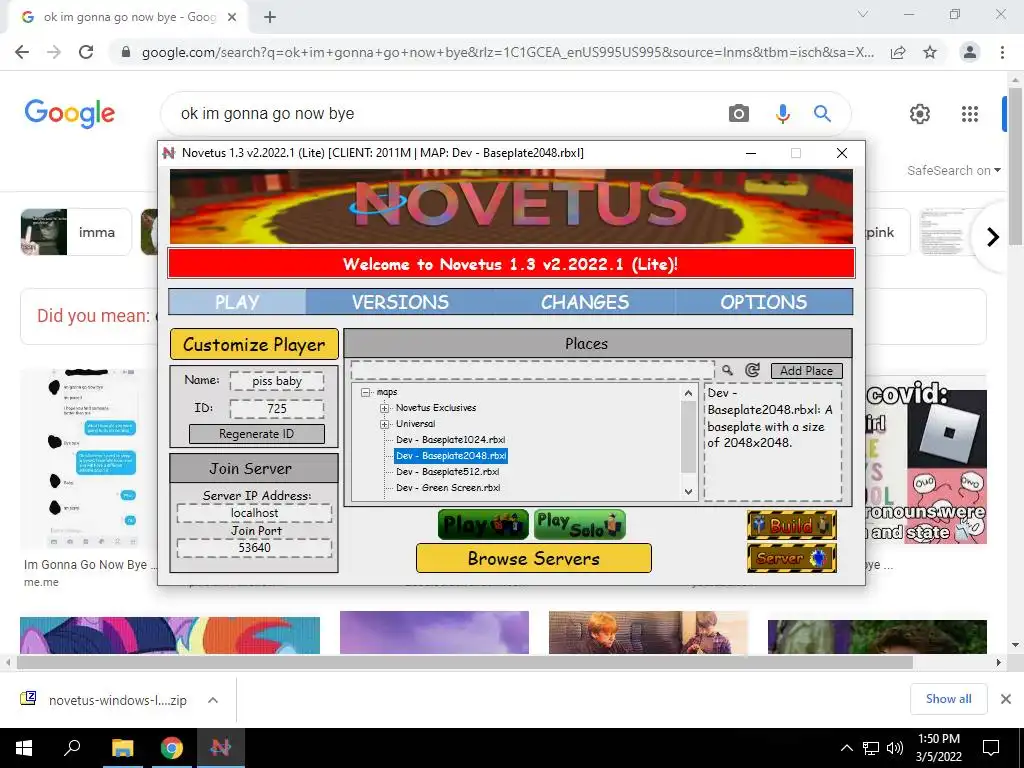Collapse the maps tree root
Image resolution: width=1024 pixels, height=768 pixels.
coord(366,392)
